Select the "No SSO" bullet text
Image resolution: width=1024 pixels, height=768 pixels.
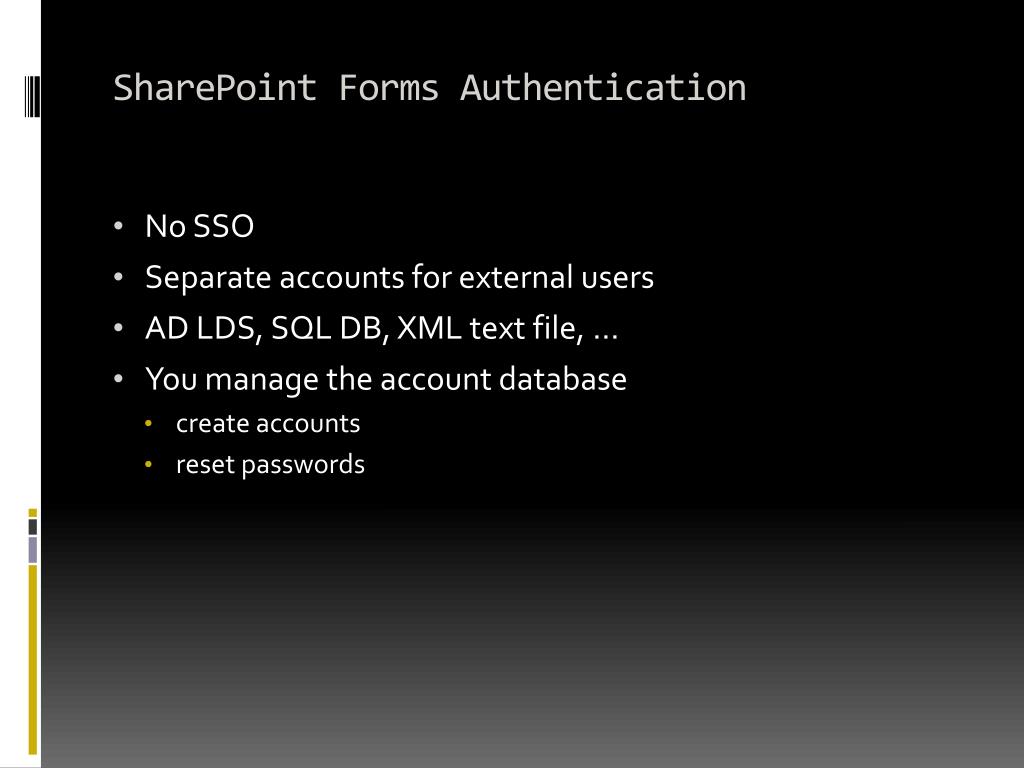coord(199,227)
